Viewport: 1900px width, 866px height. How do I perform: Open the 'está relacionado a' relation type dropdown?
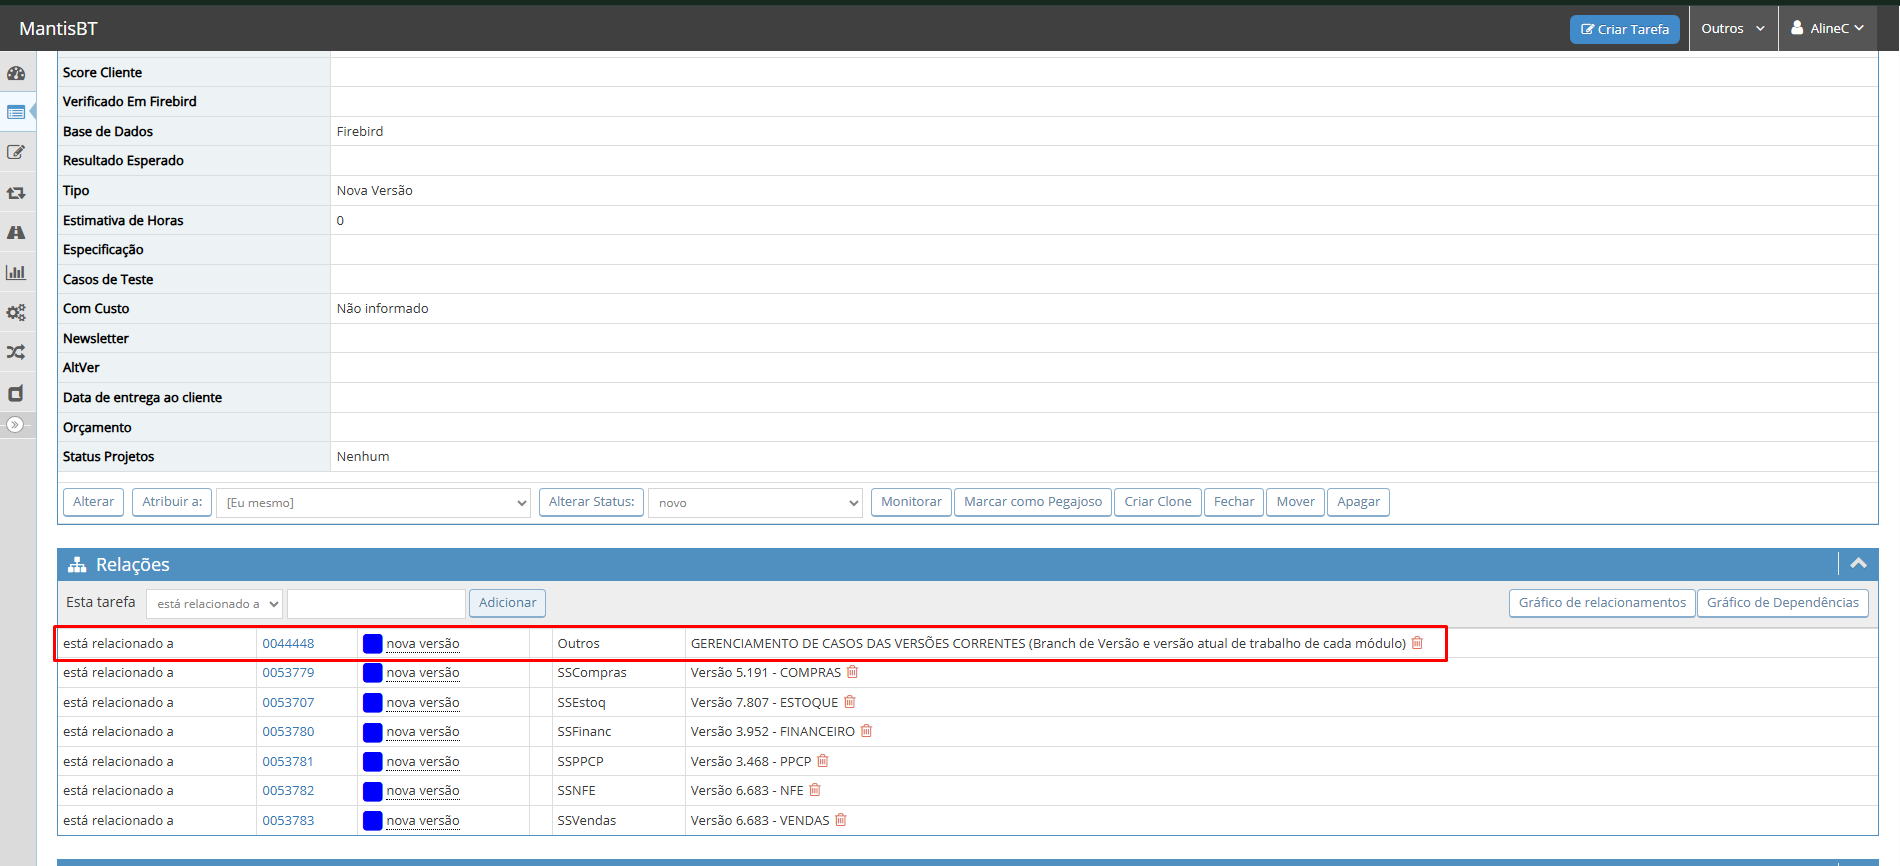214,604
